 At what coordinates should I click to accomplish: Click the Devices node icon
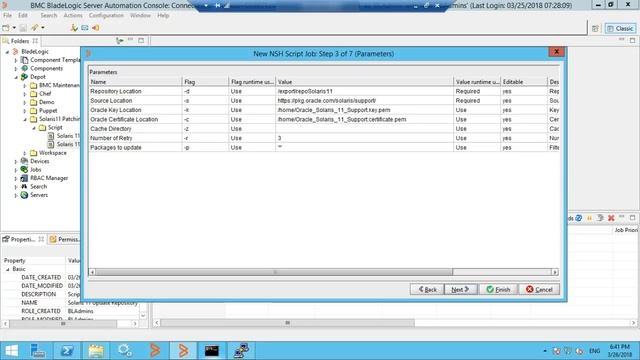coord(24,161)
